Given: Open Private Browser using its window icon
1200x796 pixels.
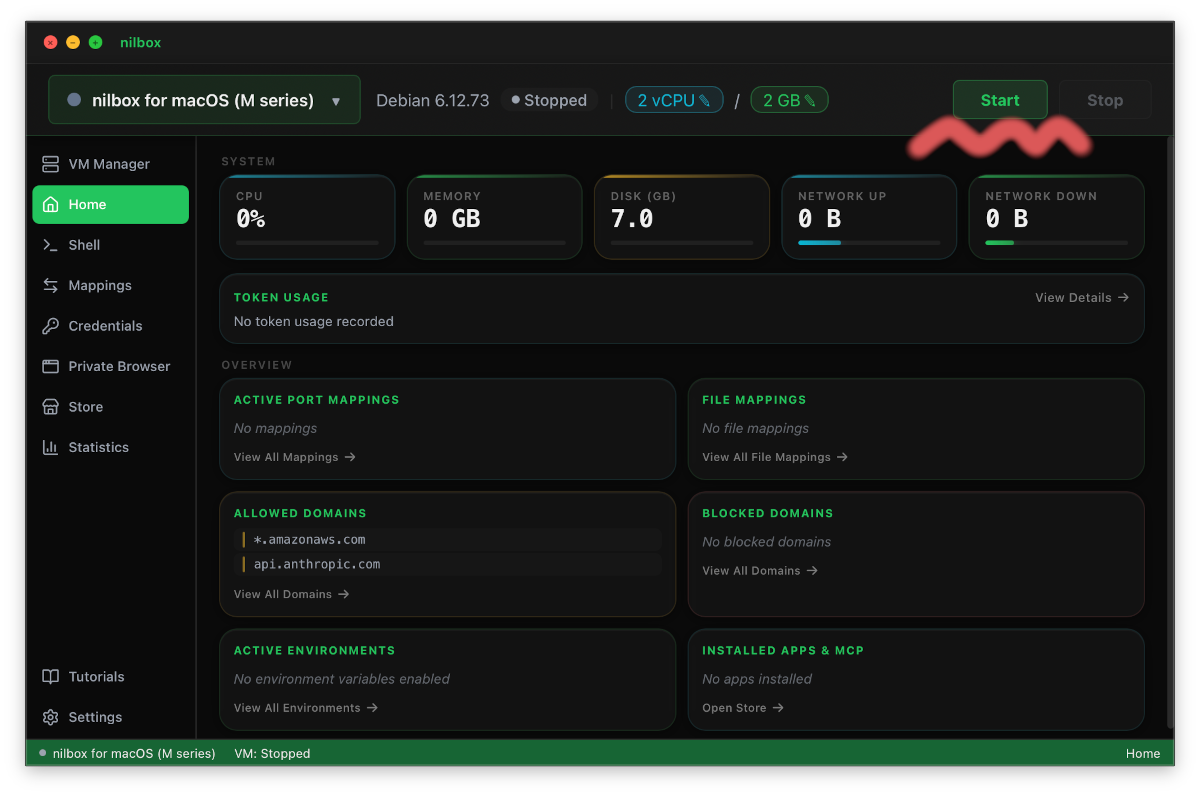Looking at the screenshot, I should 50,367.
